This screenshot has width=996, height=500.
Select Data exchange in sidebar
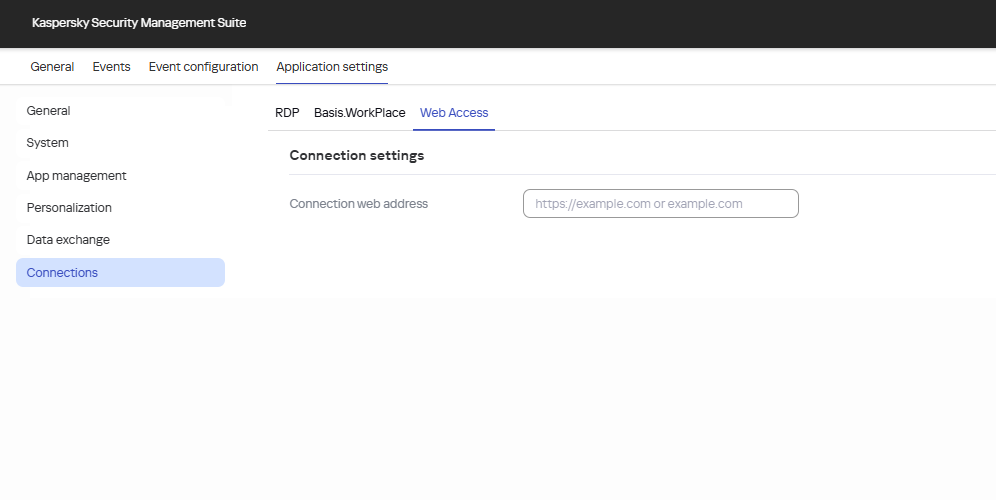coord(120,240)
